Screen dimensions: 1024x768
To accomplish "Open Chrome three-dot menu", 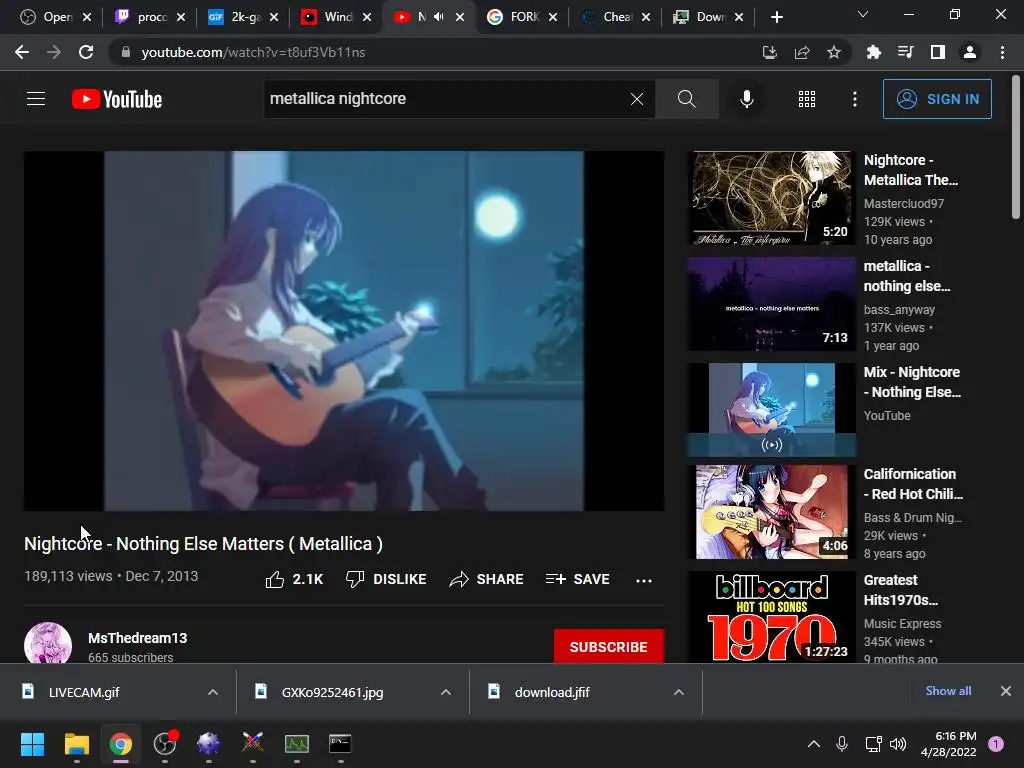I will (x=1002, y=52).
